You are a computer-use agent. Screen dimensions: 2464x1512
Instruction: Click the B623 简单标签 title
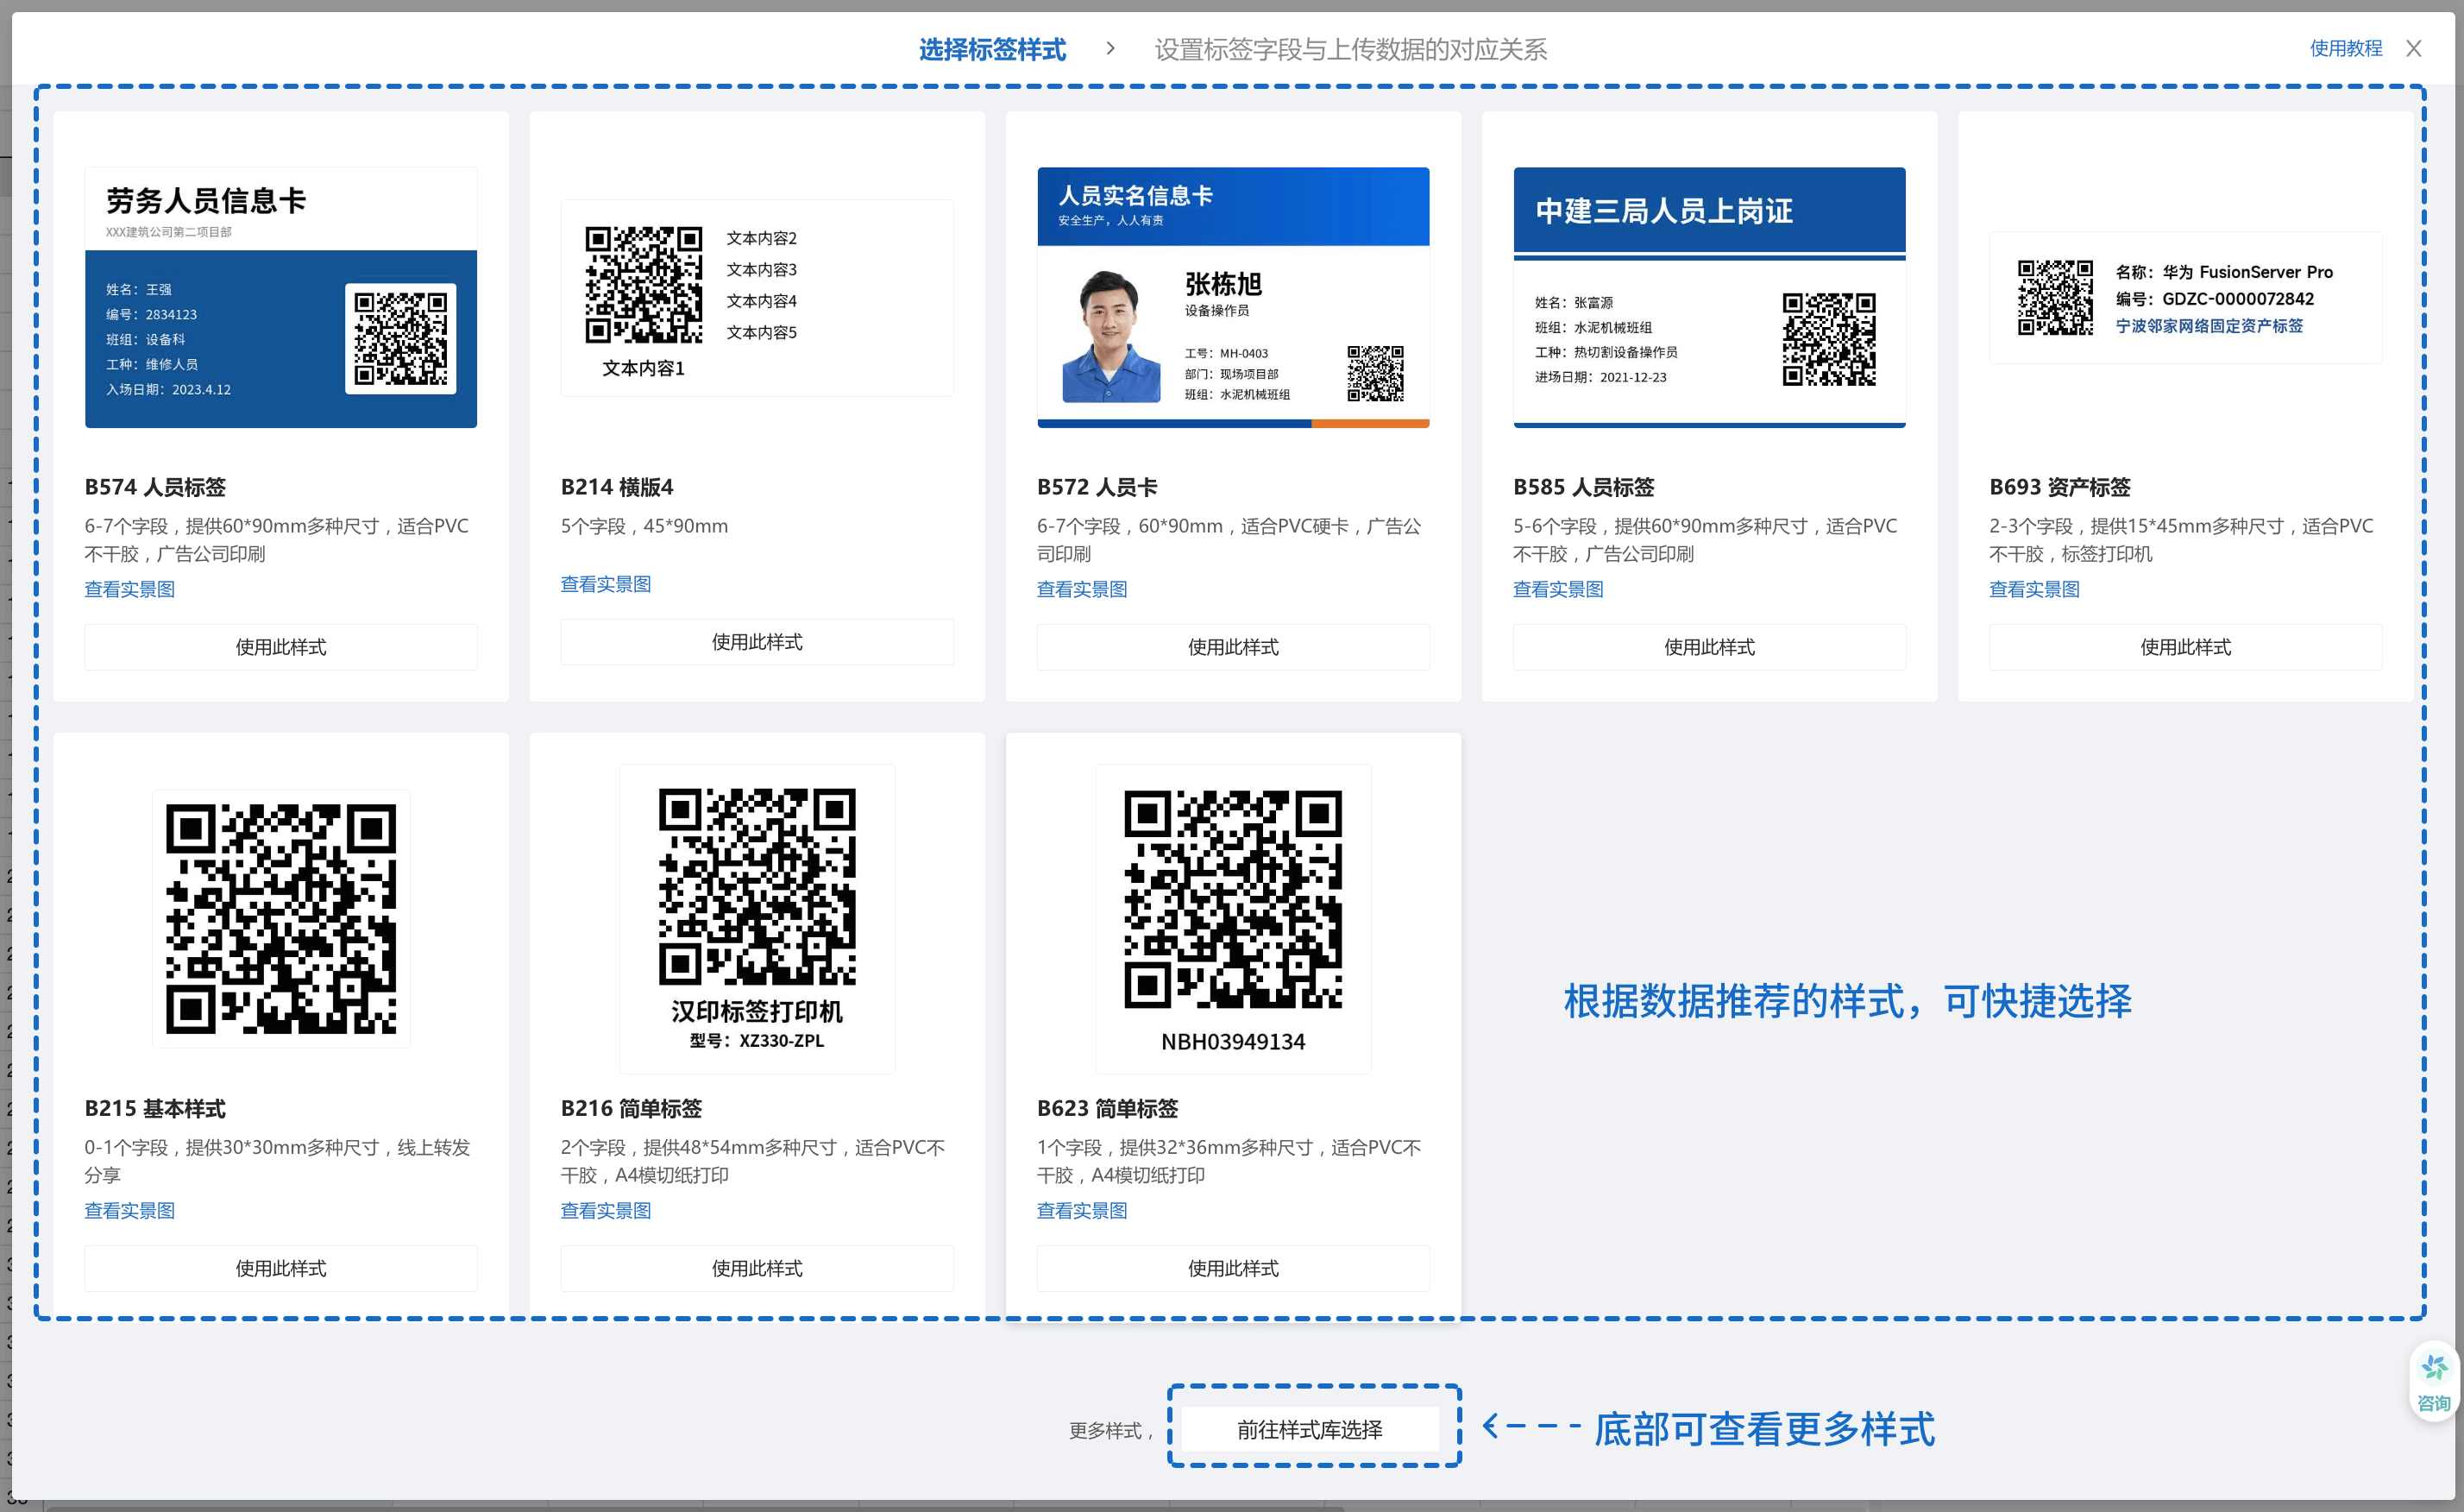pyautogui.click(x=1107, y=1108)
